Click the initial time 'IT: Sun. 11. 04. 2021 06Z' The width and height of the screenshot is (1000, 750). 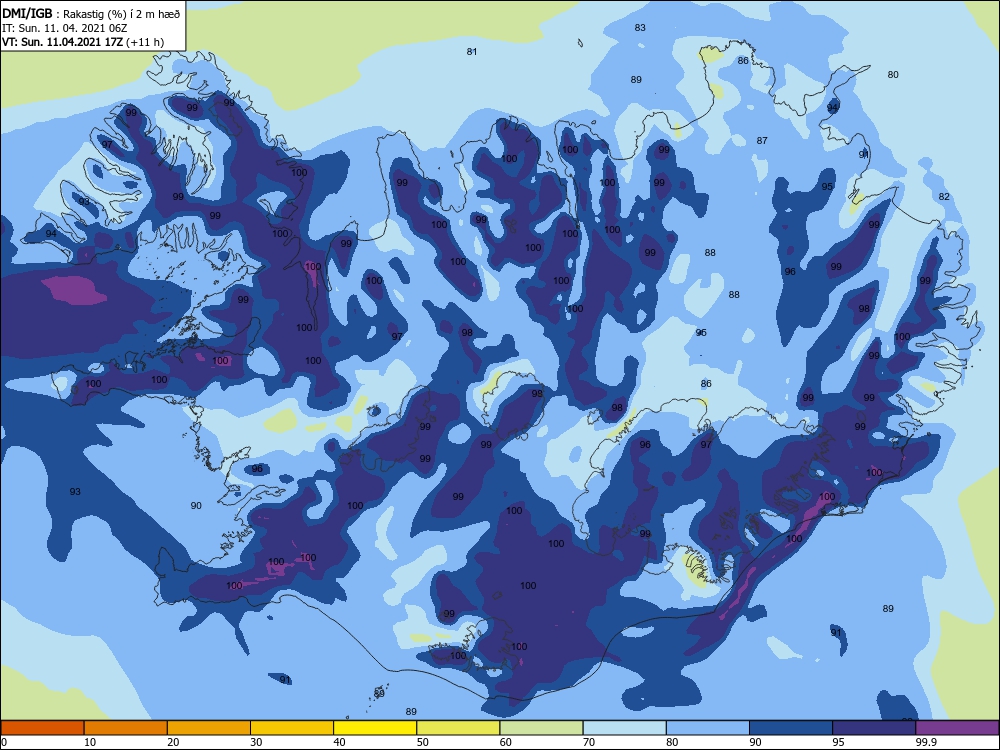coord(64,28)
